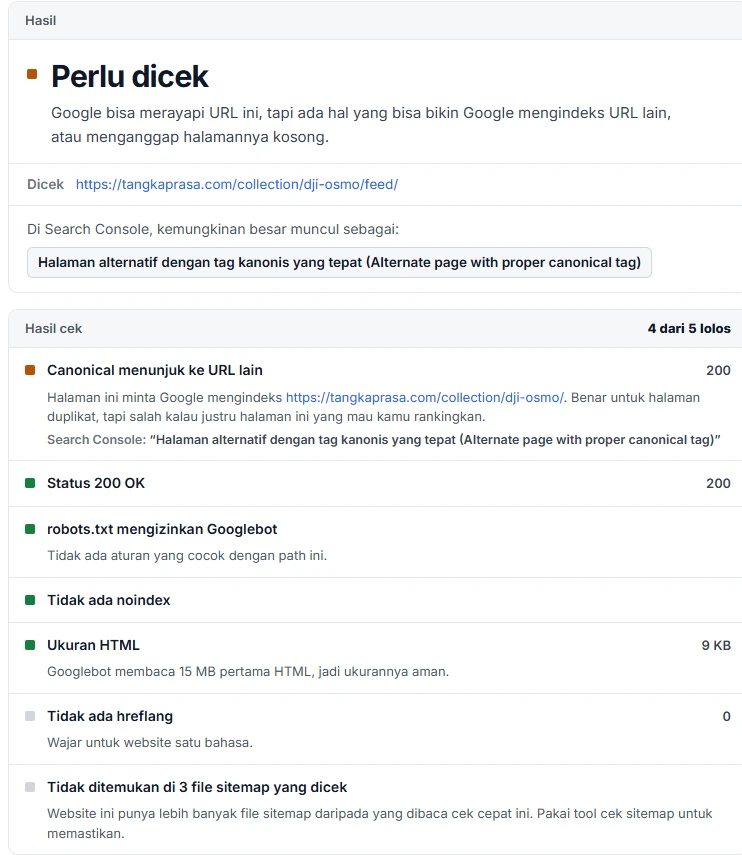Click the 'Dicek' label
Image resolution: width=742 pixels, height=855 pixels.
(x=45, y=184)
